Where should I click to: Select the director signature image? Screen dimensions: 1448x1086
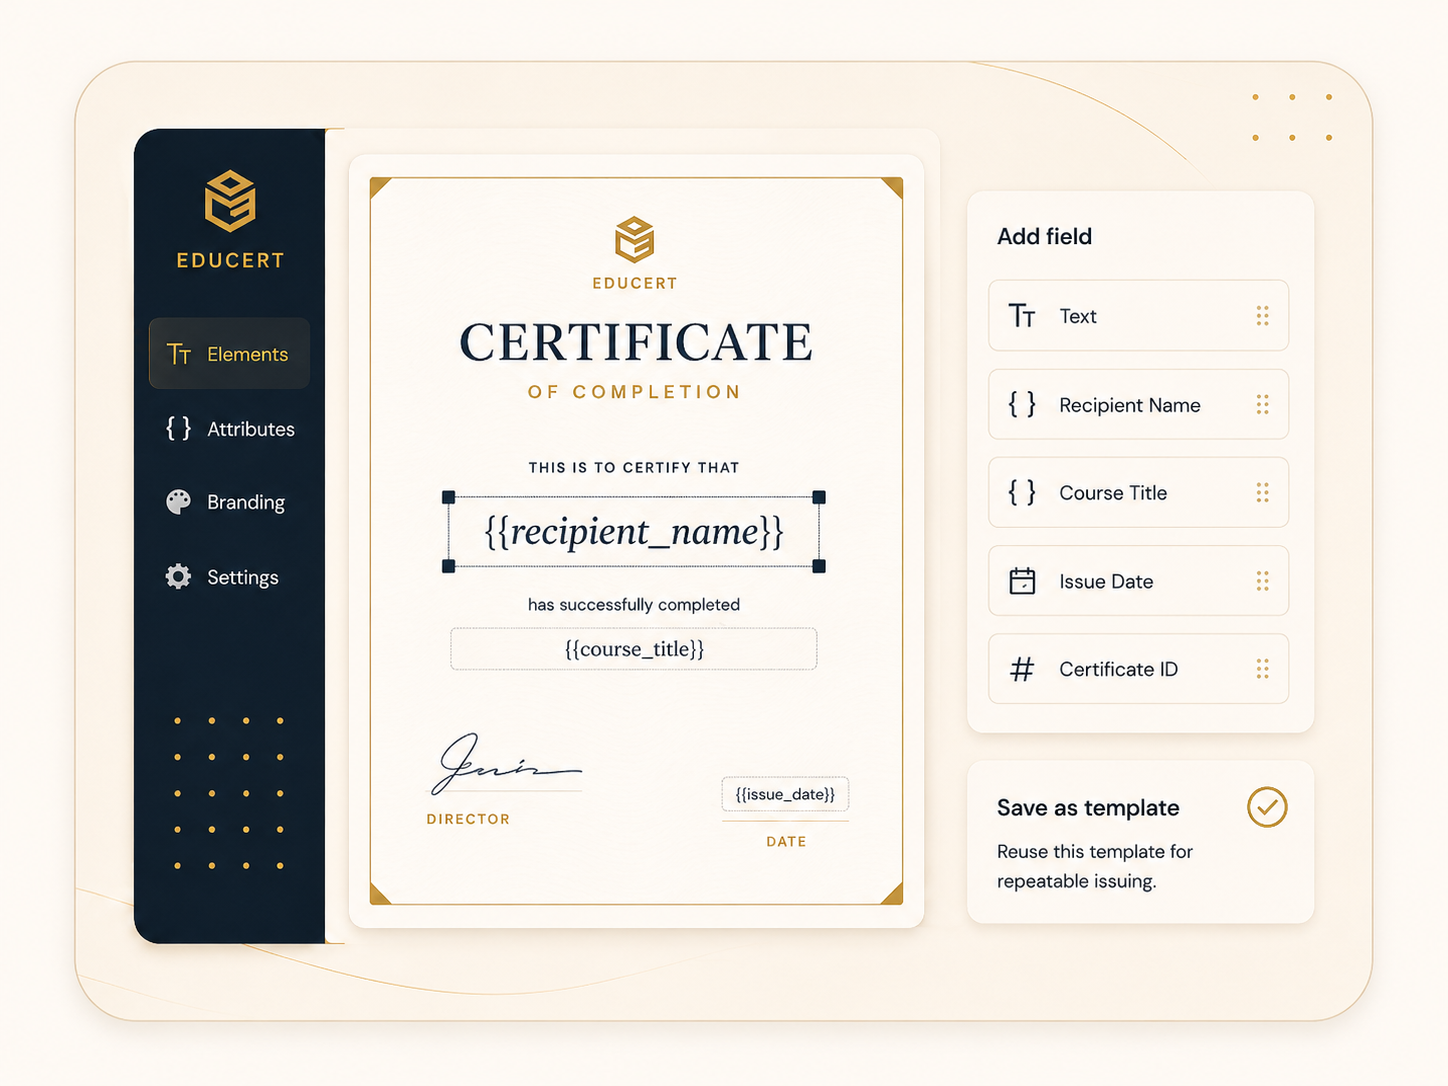pos(506,764)
